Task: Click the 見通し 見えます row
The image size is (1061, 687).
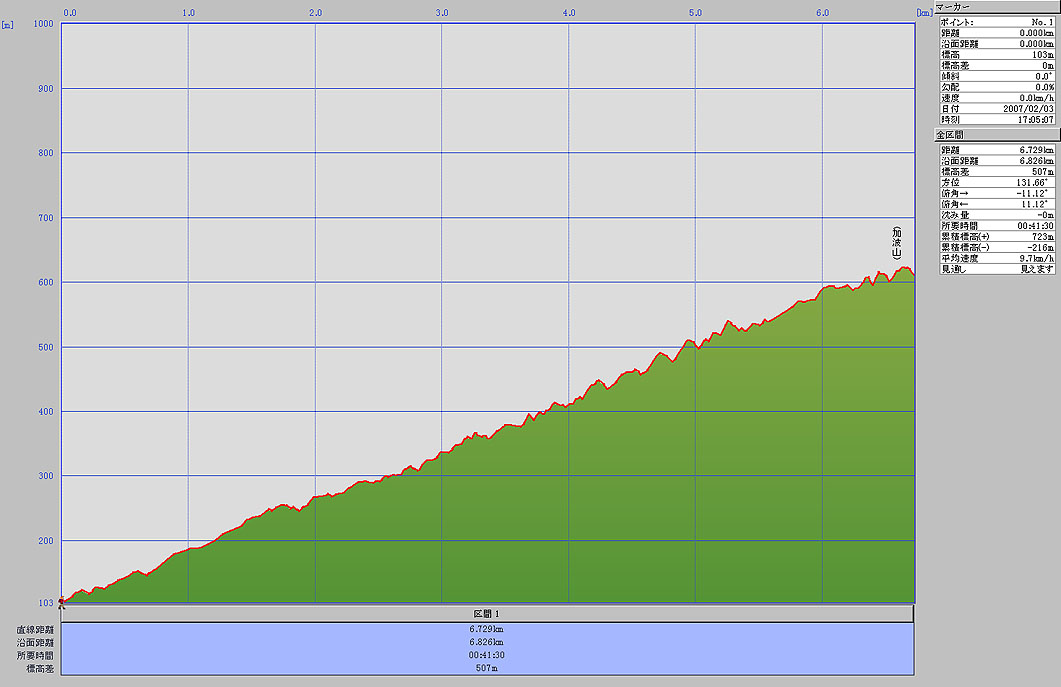Action: tap(996, 269)
